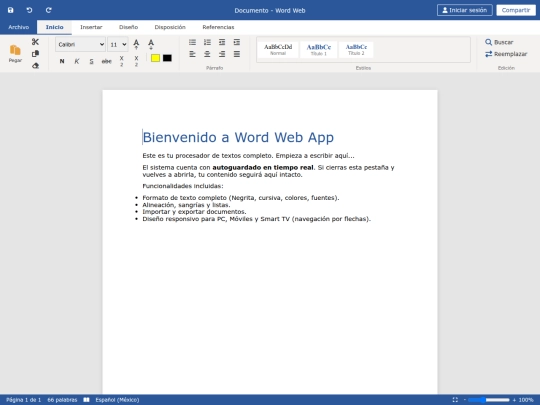This screenshot has width=540, height=405.
Task: Apply the Normal style
Action: coord(278,49)
